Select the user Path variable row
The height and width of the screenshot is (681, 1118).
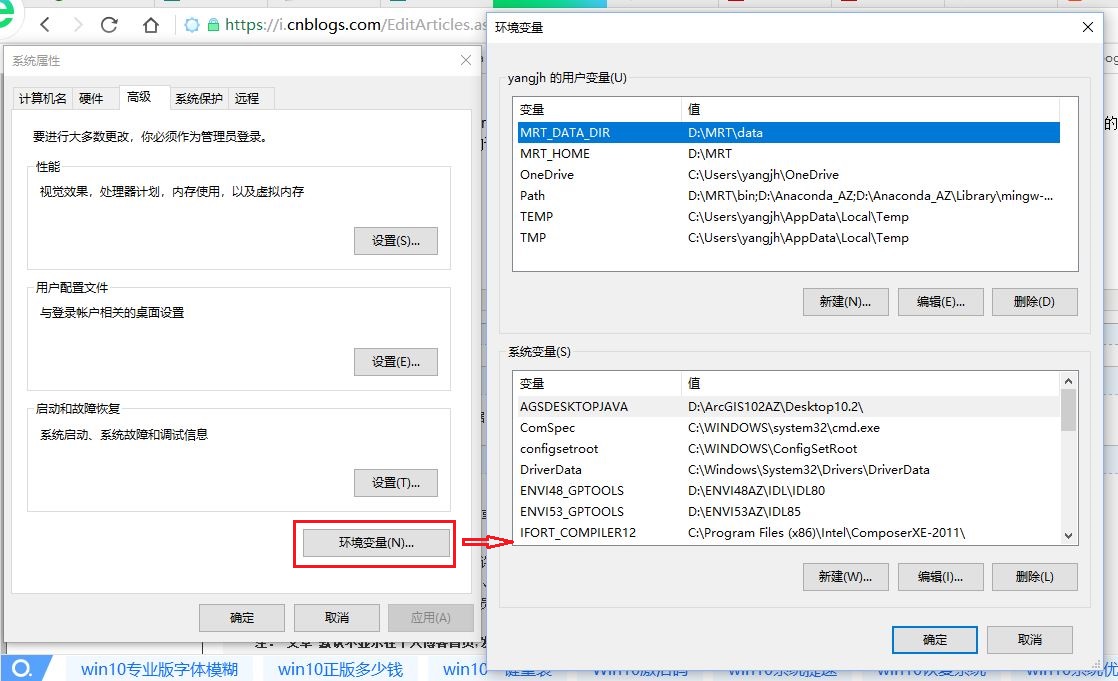[x=789, y=195]
